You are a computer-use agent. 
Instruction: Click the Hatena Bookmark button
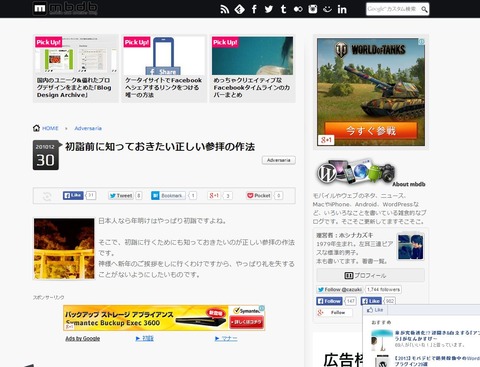pyautogui.click(x=168, y=196)
